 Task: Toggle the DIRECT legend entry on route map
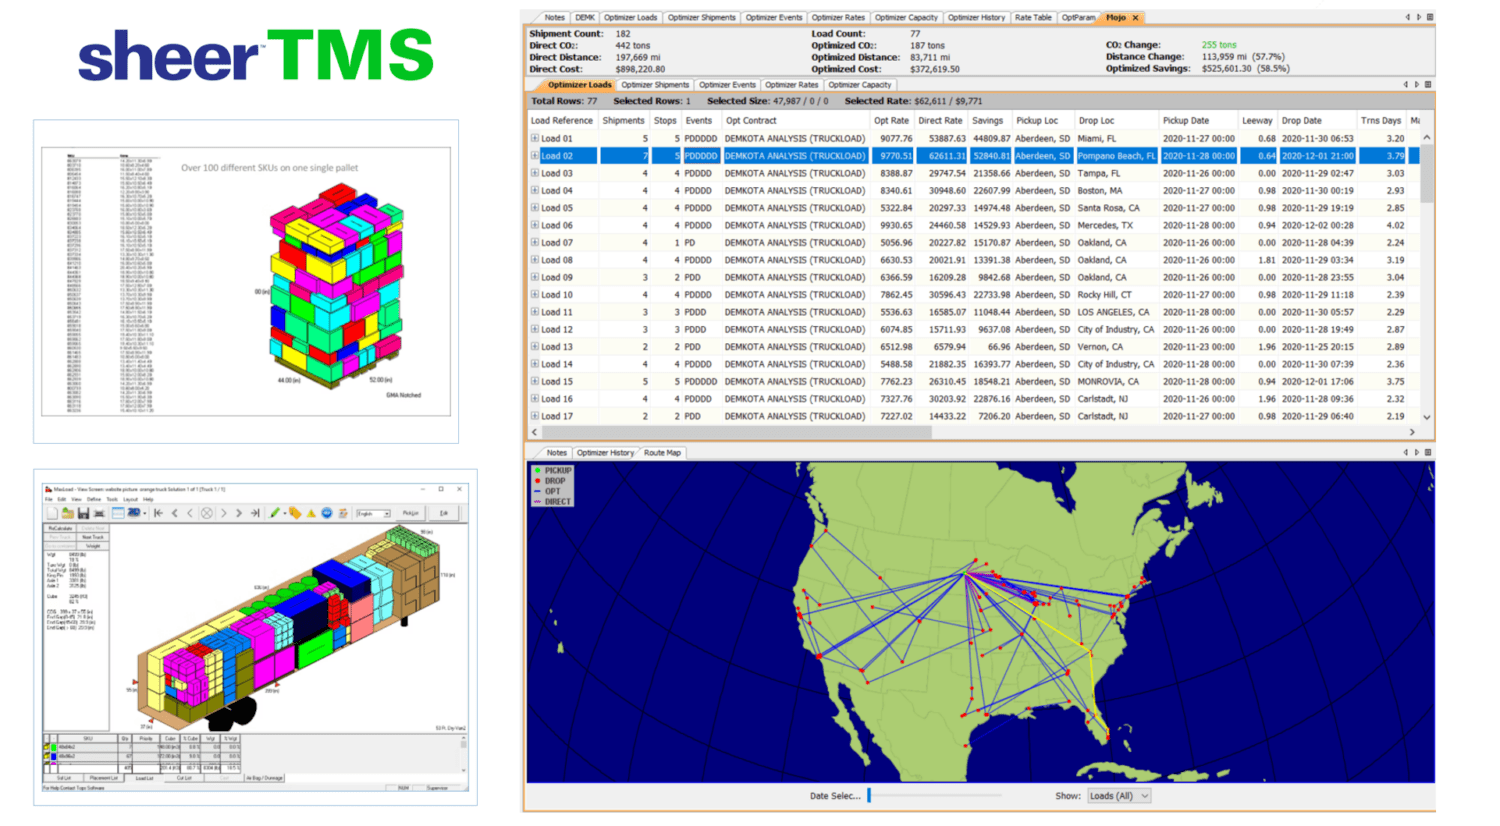tap(557, 501)
